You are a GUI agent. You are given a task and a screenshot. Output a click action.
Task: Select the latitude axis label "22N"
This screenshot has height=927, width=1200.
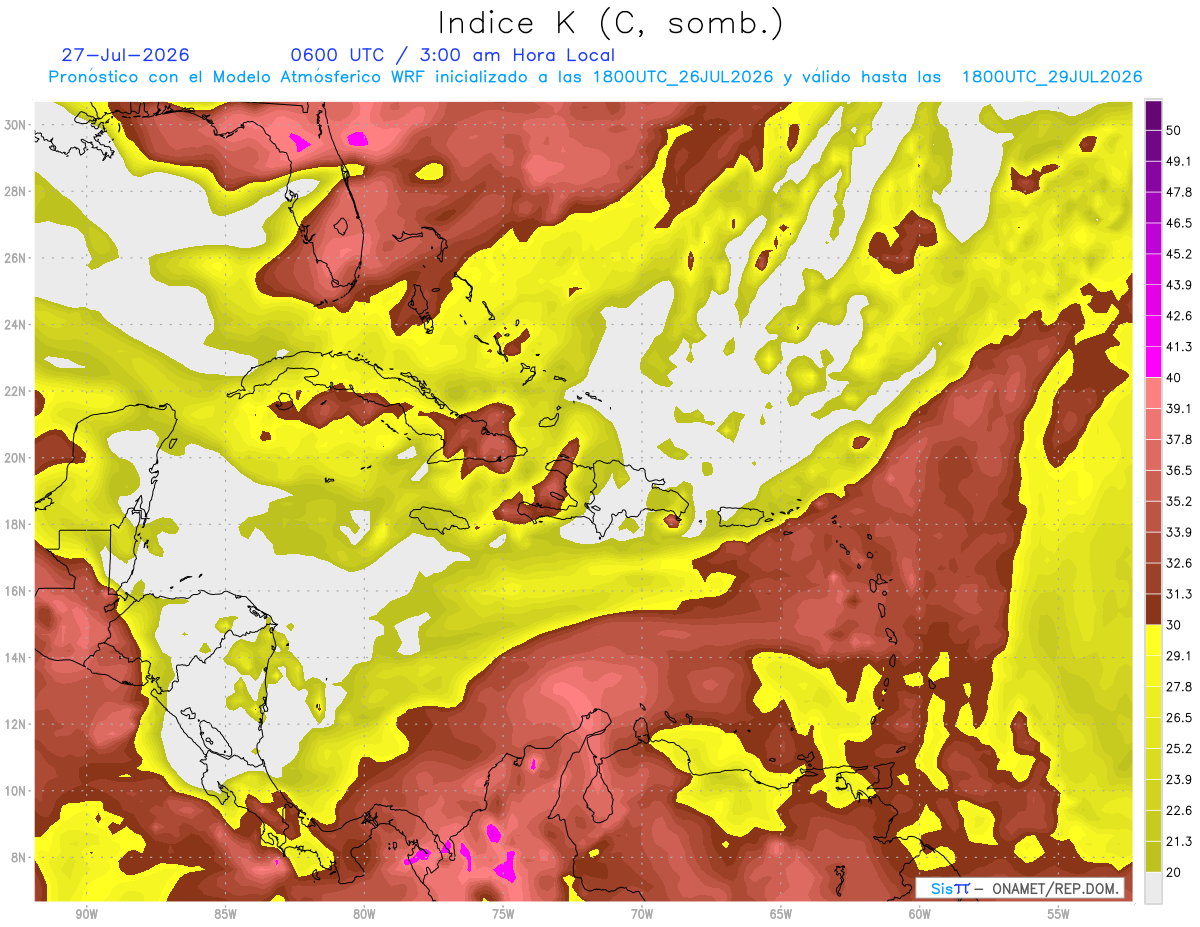pos(15,391)
